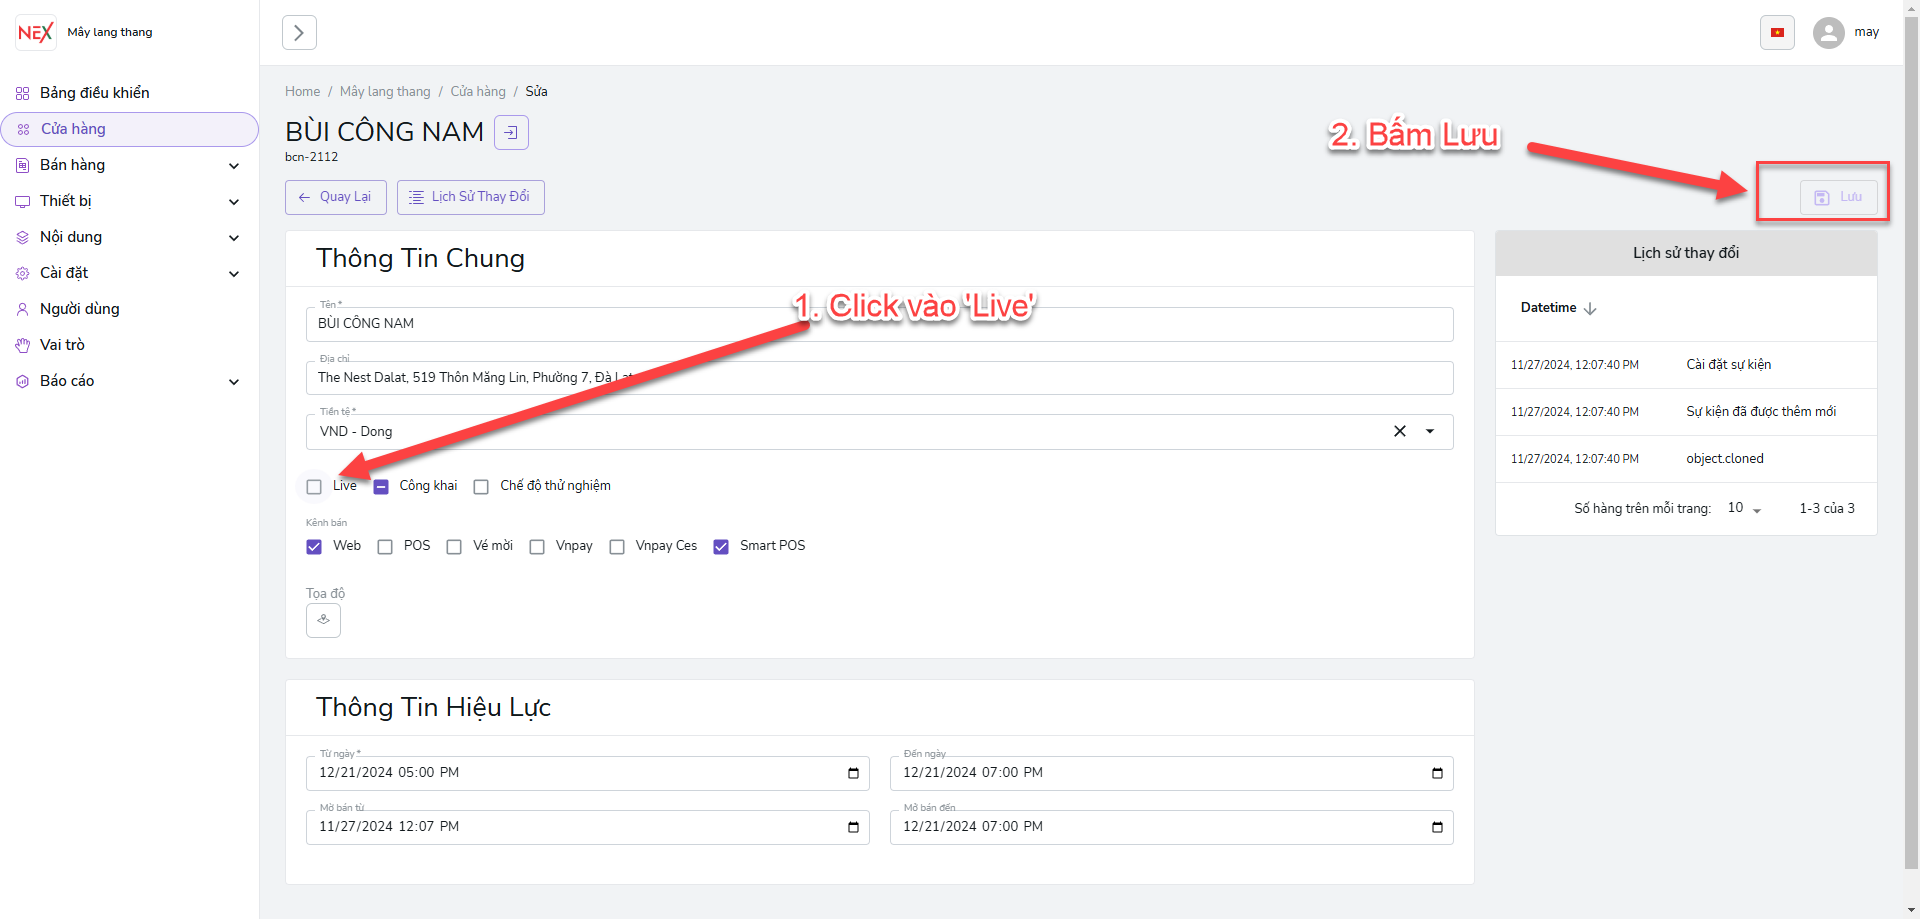Screen dimensions: 1920x919
Task: Clear the currency field with X icon
Action: click(1400, 431)
